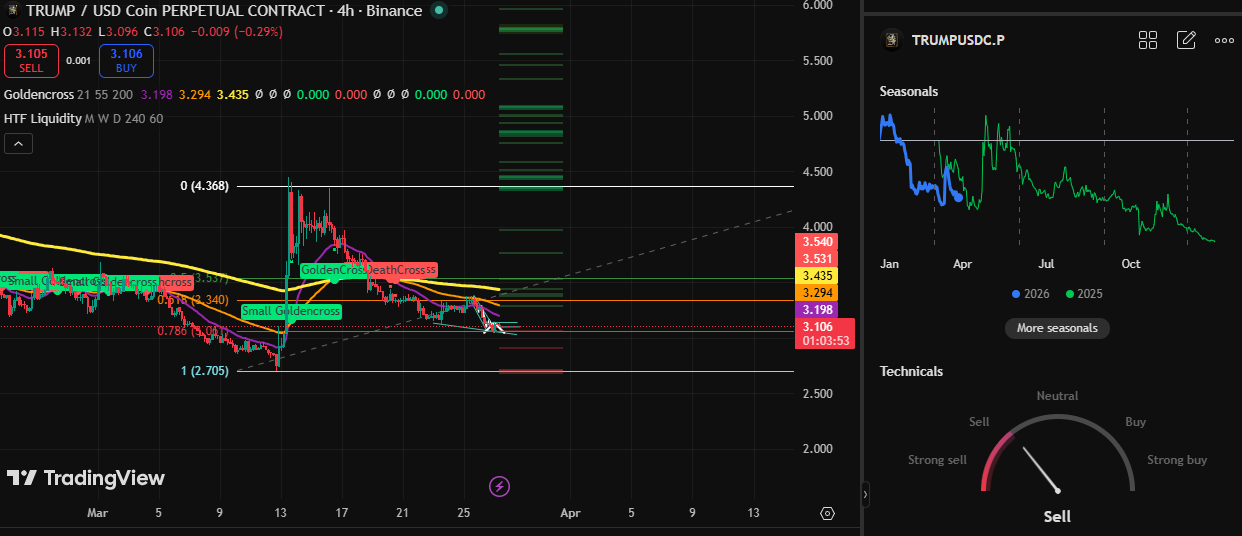
Task: Open the More seasonals button
Action: coord(1057,328)
